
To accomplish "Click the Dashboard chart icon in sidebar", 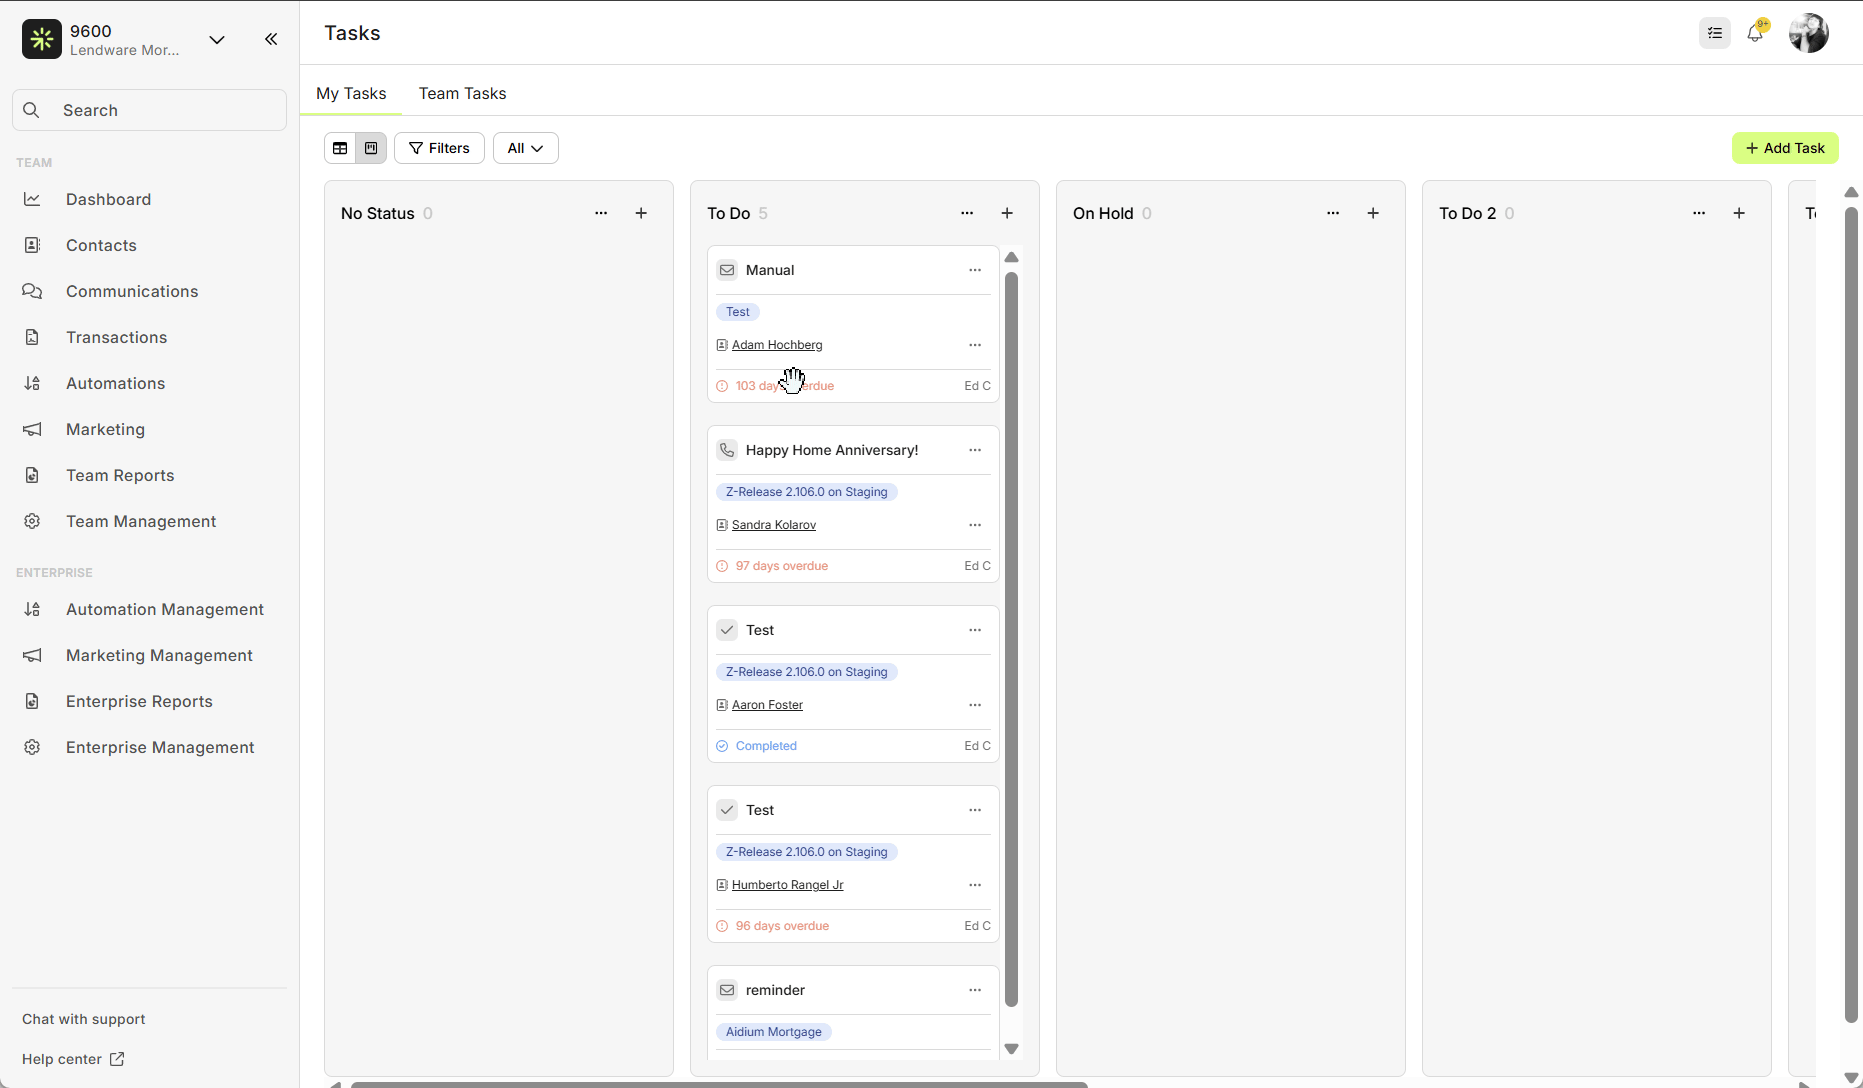I will [32, 199].
